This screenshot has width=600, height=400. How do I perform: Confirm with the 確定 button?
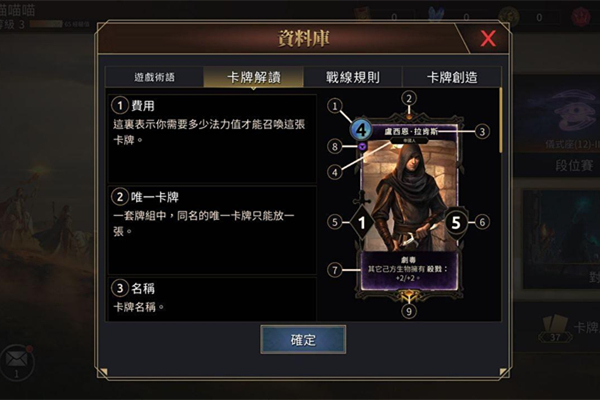point(303,340)
